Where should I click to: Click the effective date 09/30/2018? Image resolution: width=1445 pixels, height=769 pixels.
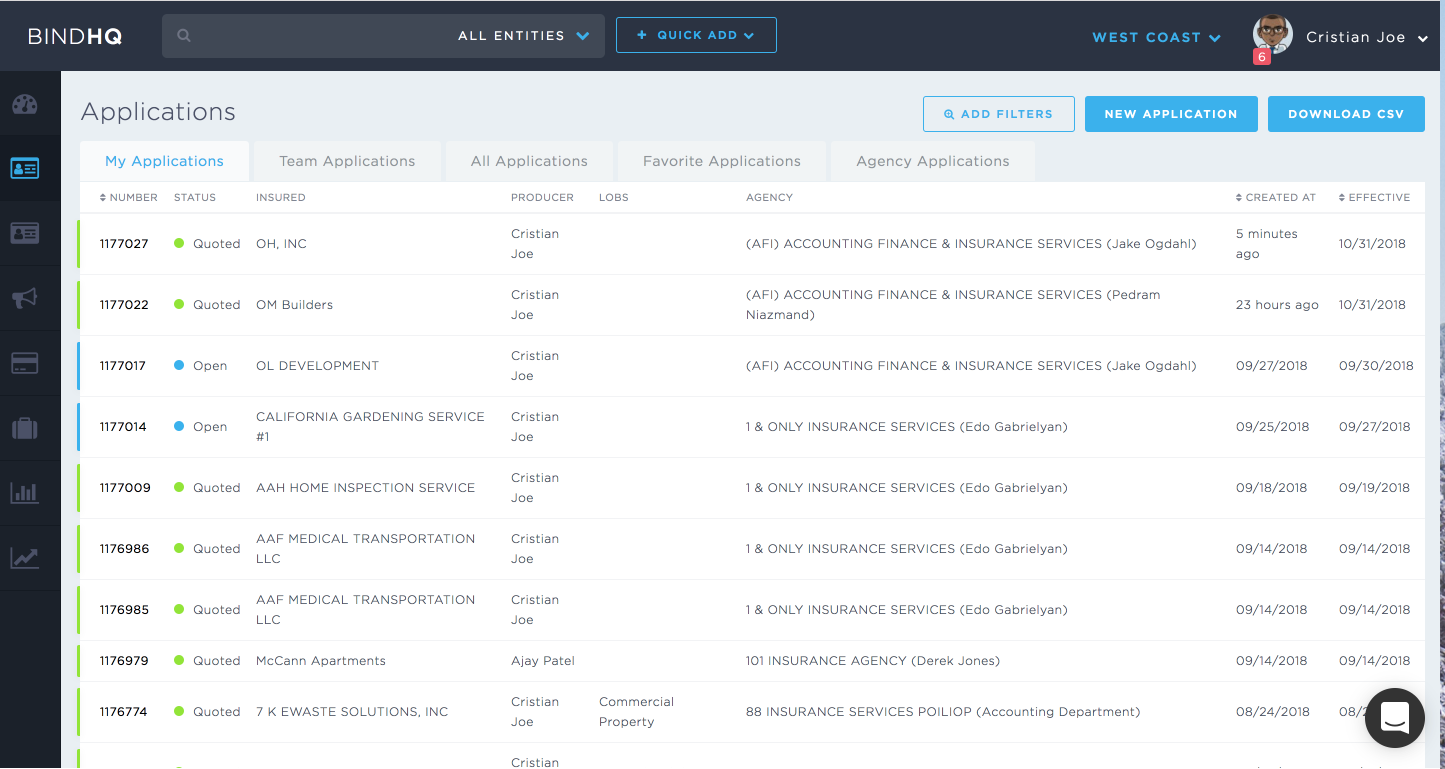[x=1376, y=366]
